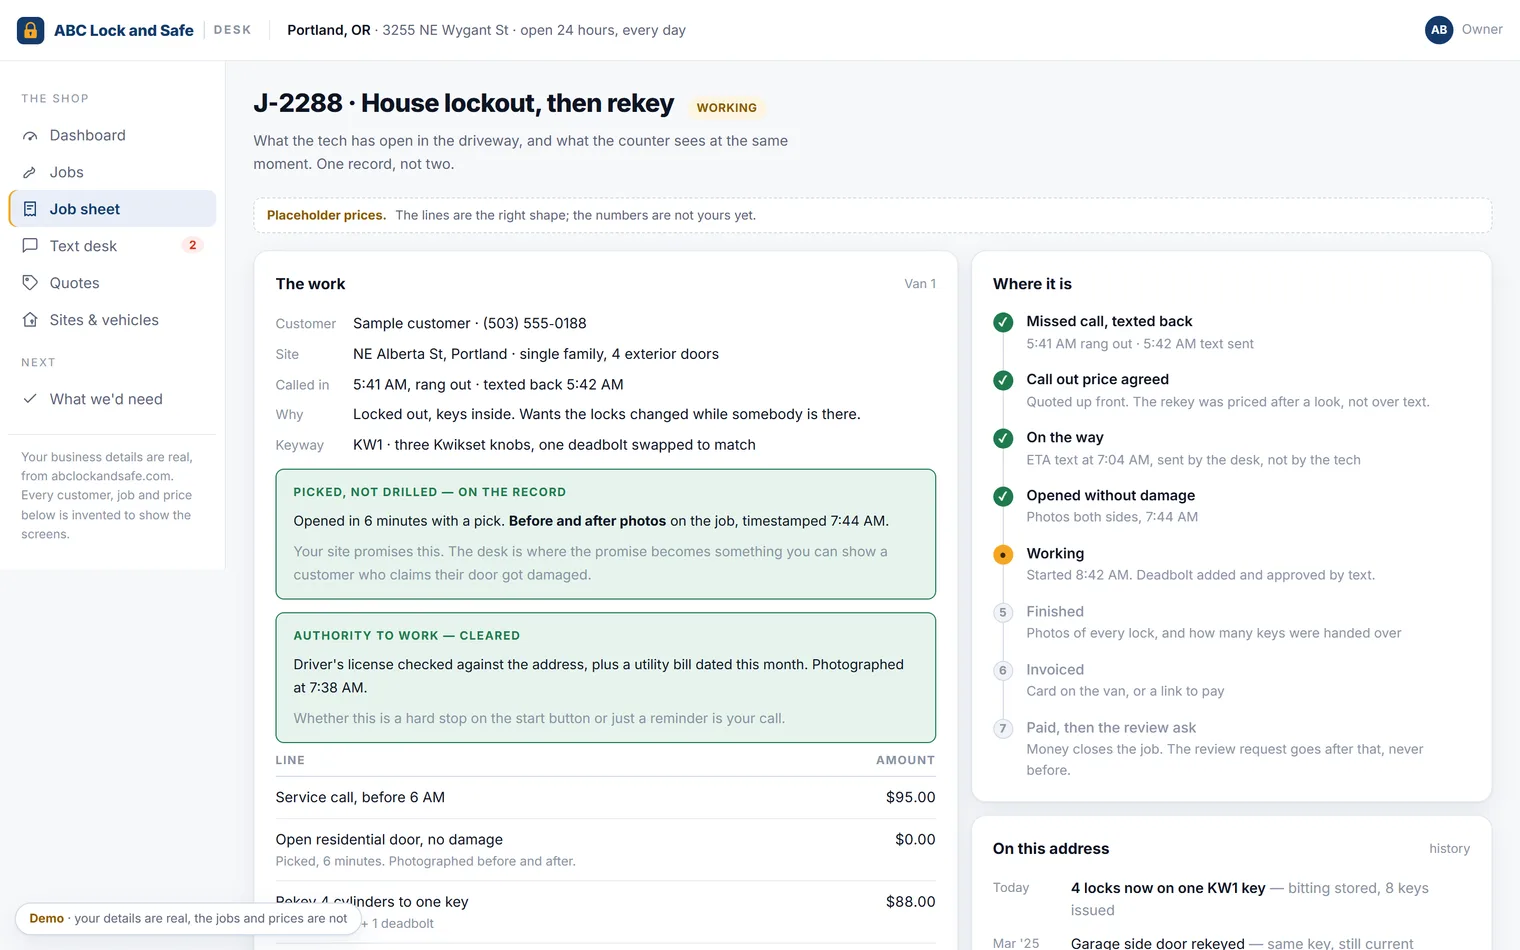
Task: Click the Portland, OR location text in header
Action: coord(328,30)
